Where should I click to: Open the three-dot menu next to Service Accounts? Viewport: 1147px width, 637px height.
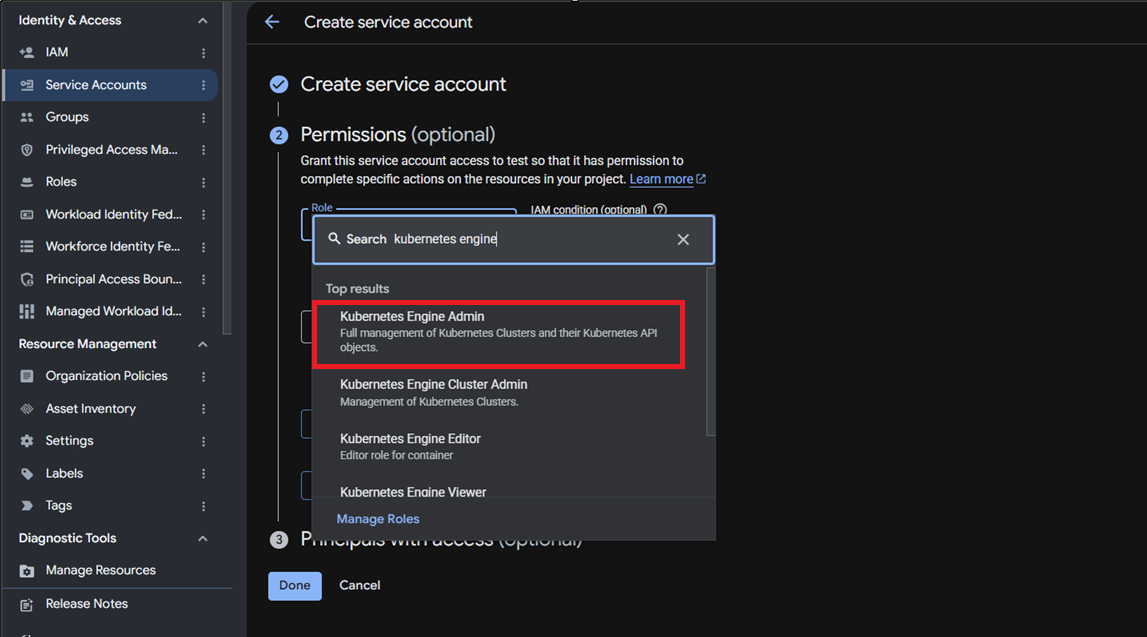(x=203, y=85)
